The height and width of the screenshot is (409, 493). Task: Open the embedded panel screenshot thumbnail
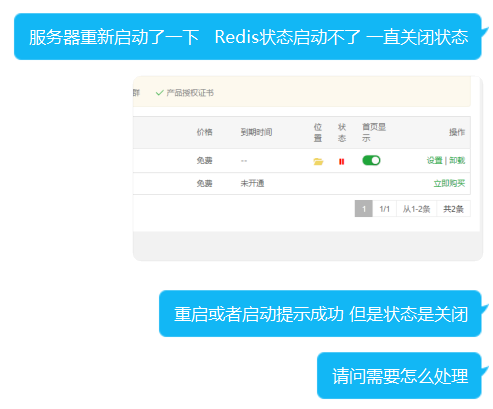click(x=308, y=168)
